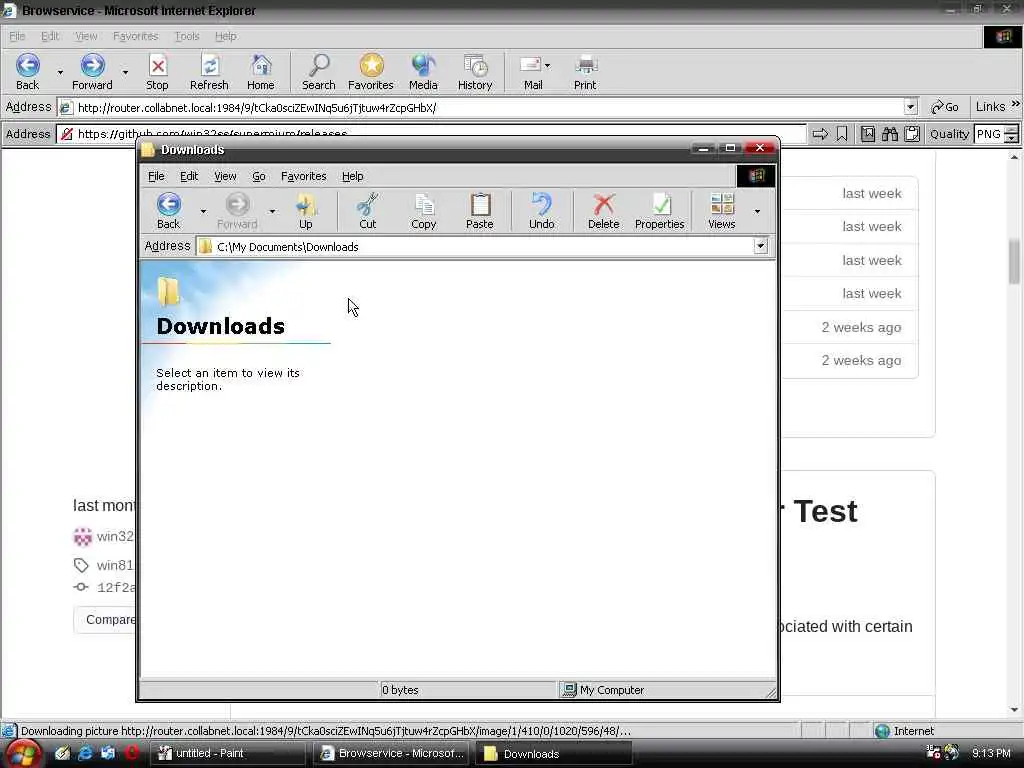Click the Show Desktop quick launch icon

[63, 753]
